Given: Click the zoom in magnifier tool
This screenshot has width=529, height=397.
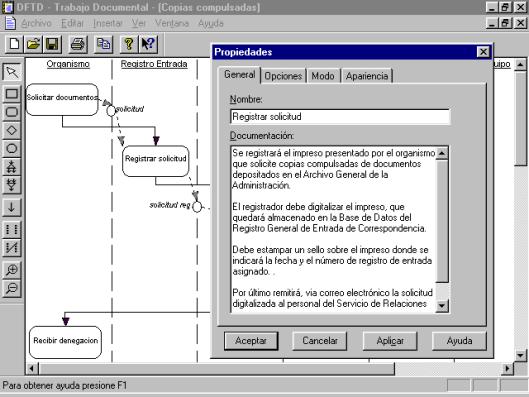Looking at the screenshot, I should click(12, 270).
